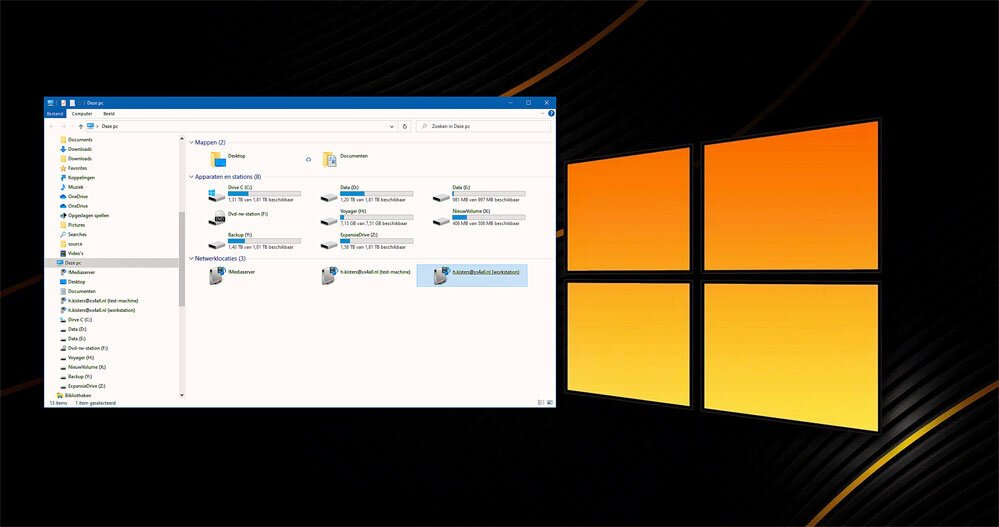Click the Zoeken in Deze pc search box
This screenshot has width=999, height=527.
[484, 126]
